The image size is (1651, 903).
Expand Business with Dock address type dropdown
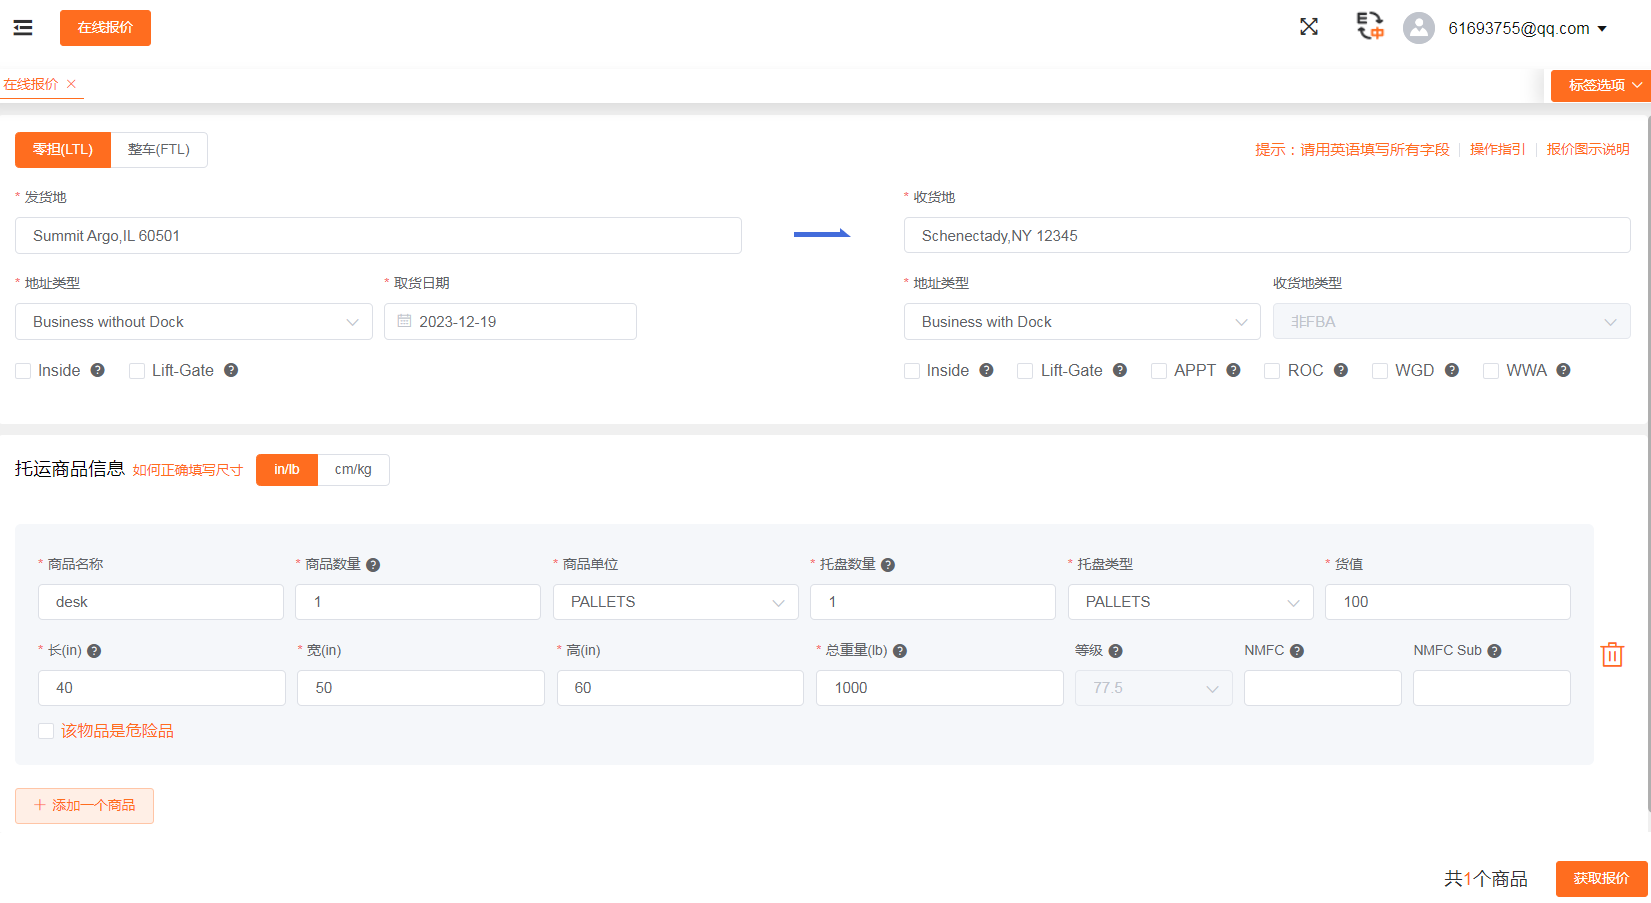(x=1081, y=322)
